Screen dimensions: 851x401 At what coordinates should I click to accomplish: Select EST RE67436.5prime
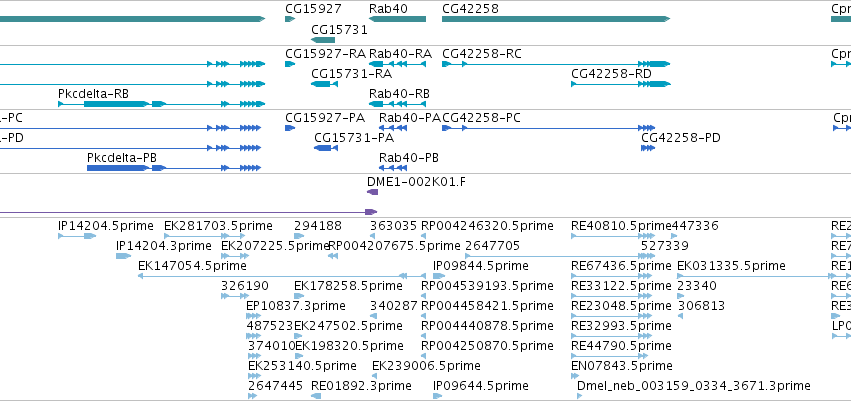pyautogui.click(x=613, y=276)
